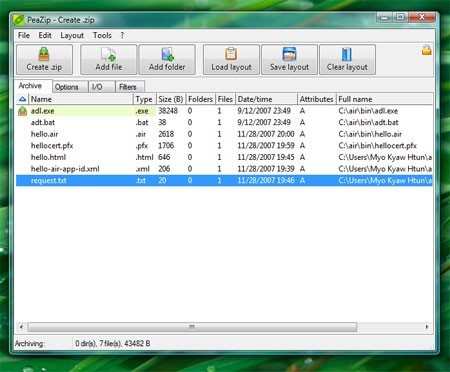
Task: Switch to the Filters tab
Action: 128,87
